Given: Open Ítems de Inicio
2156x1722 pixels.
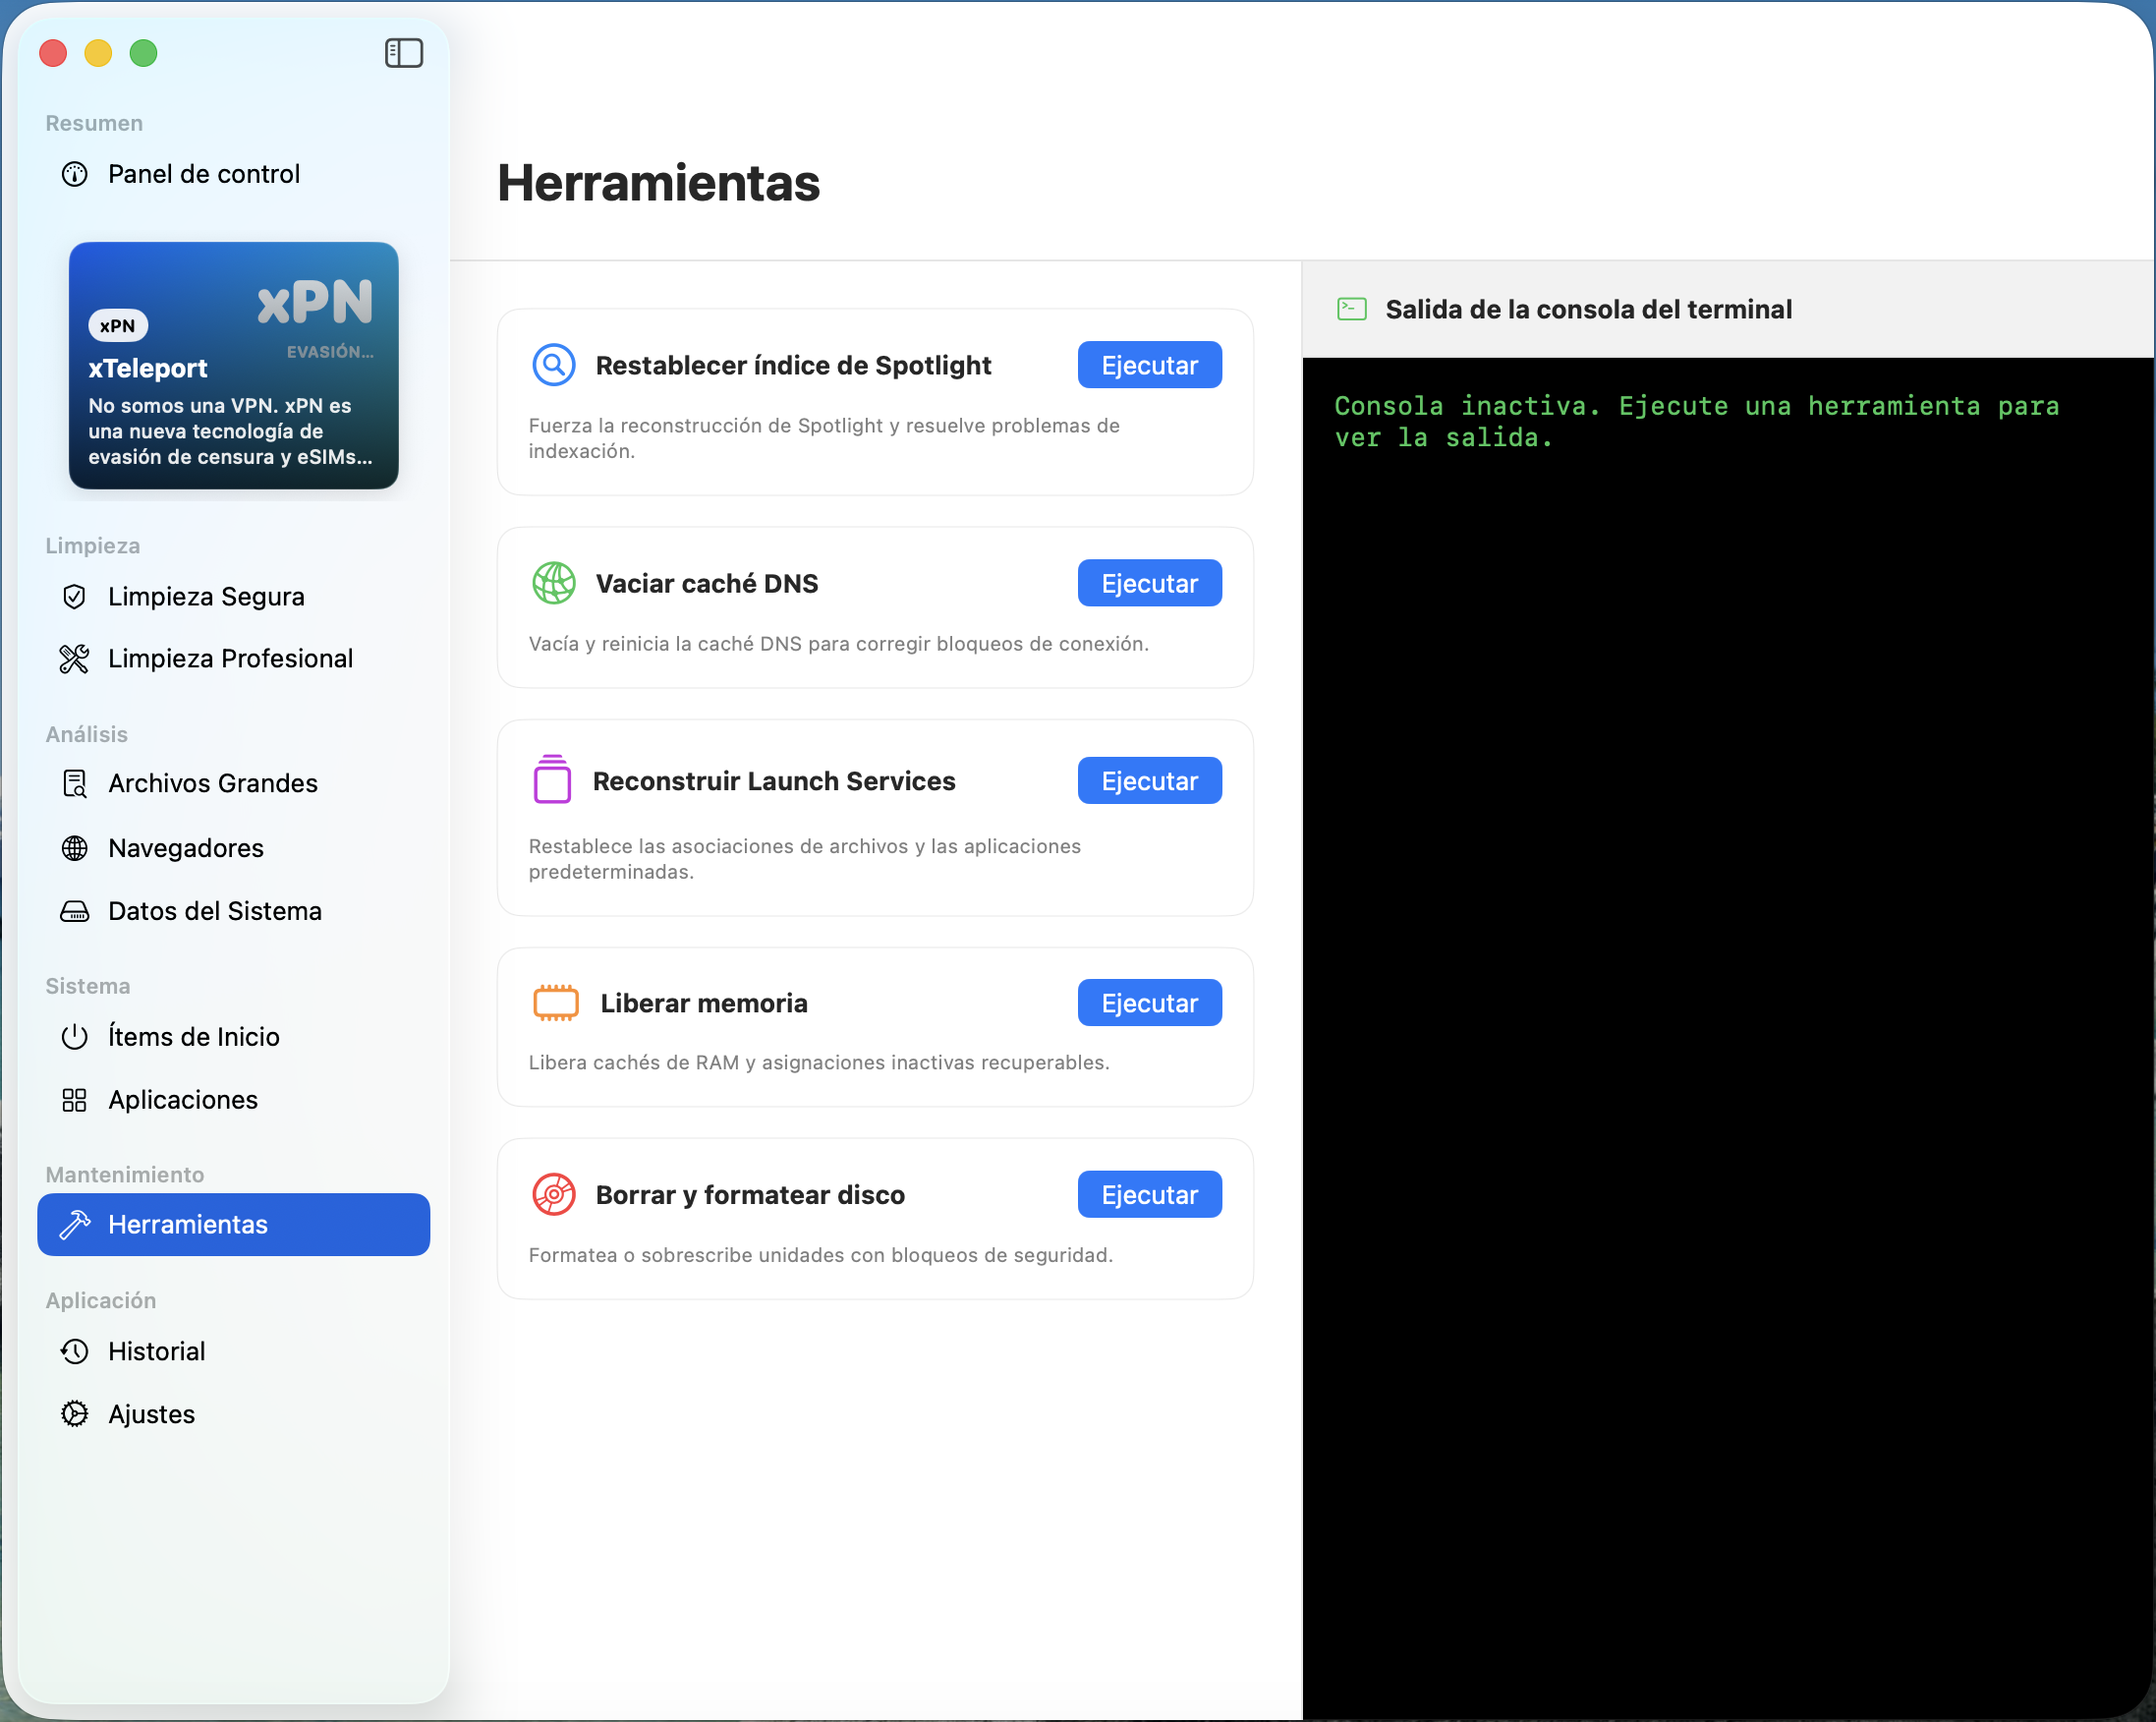Looking at the screenshot, I should click(234, 1037).
